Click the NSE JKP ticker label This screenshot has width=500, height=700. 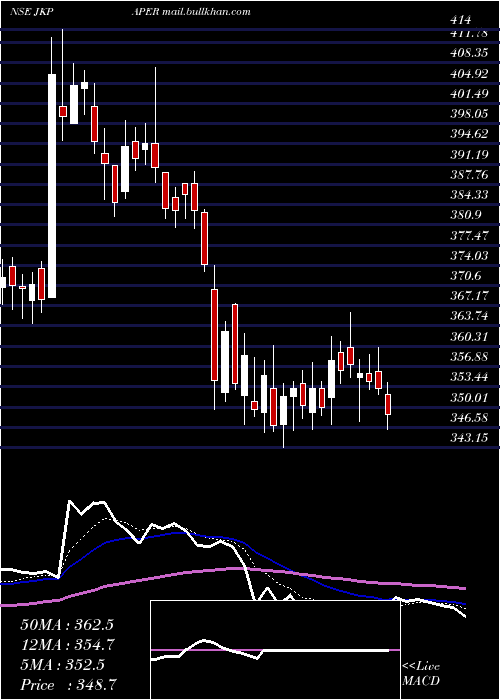[32, 12]
